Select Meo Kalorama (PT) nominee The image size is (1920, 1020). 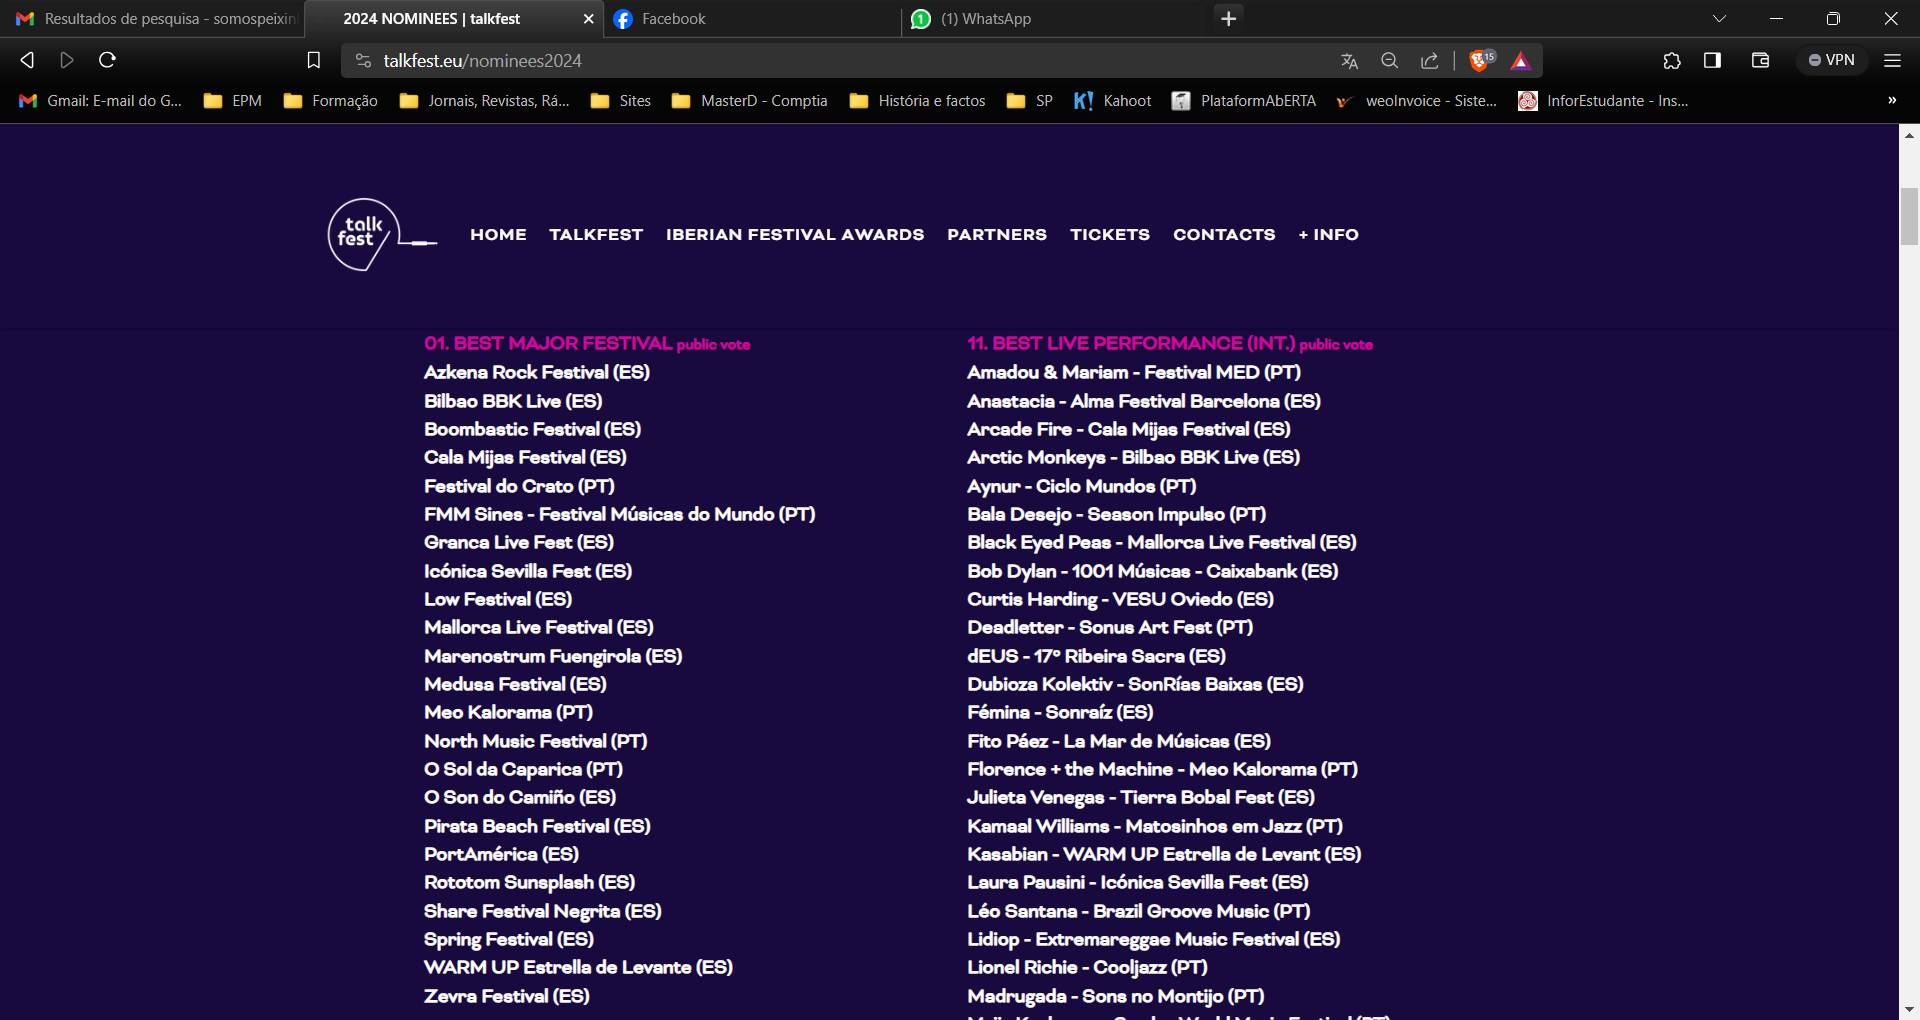click(508, 712)
